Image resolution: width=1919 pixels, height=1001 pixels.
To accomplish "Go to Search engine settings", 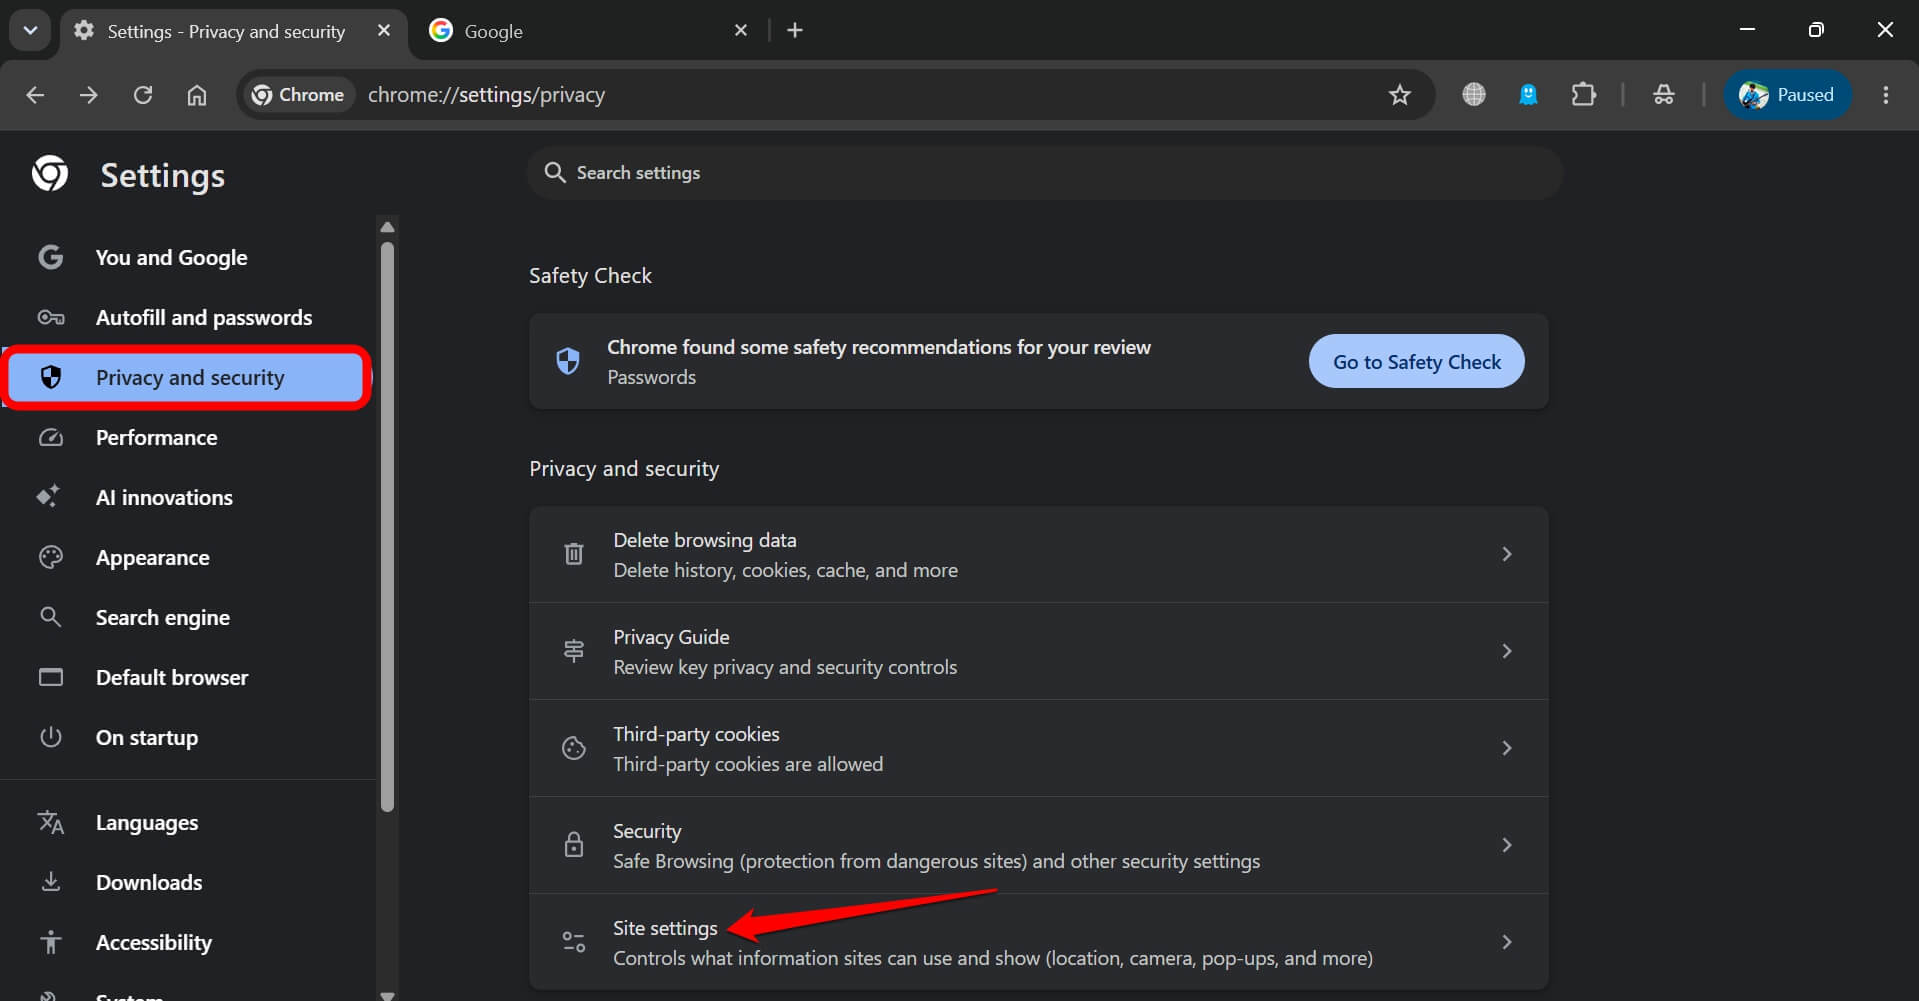I will pyautogui.click(x=188, y=618).
